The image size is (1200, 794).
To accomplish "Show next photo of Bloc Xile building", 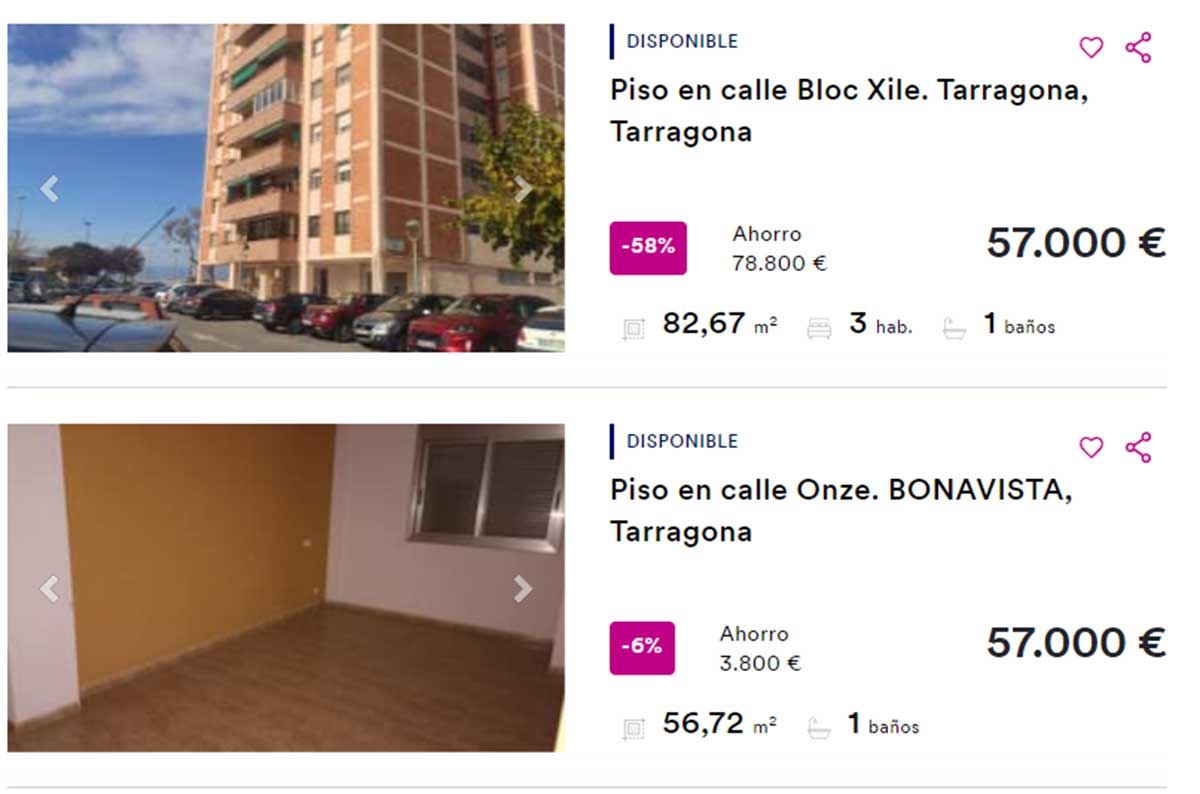I will click(x=522, y=189).
